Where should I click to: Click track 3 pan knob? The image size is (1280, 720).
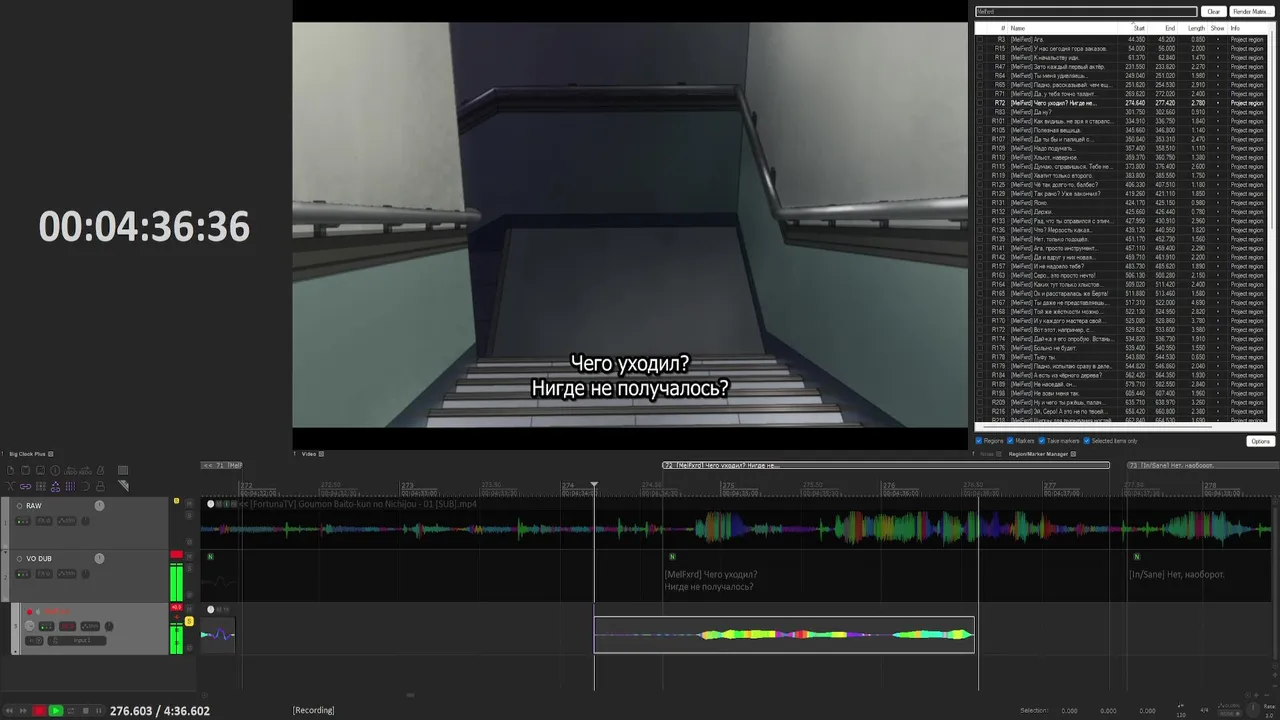[109, 627]
